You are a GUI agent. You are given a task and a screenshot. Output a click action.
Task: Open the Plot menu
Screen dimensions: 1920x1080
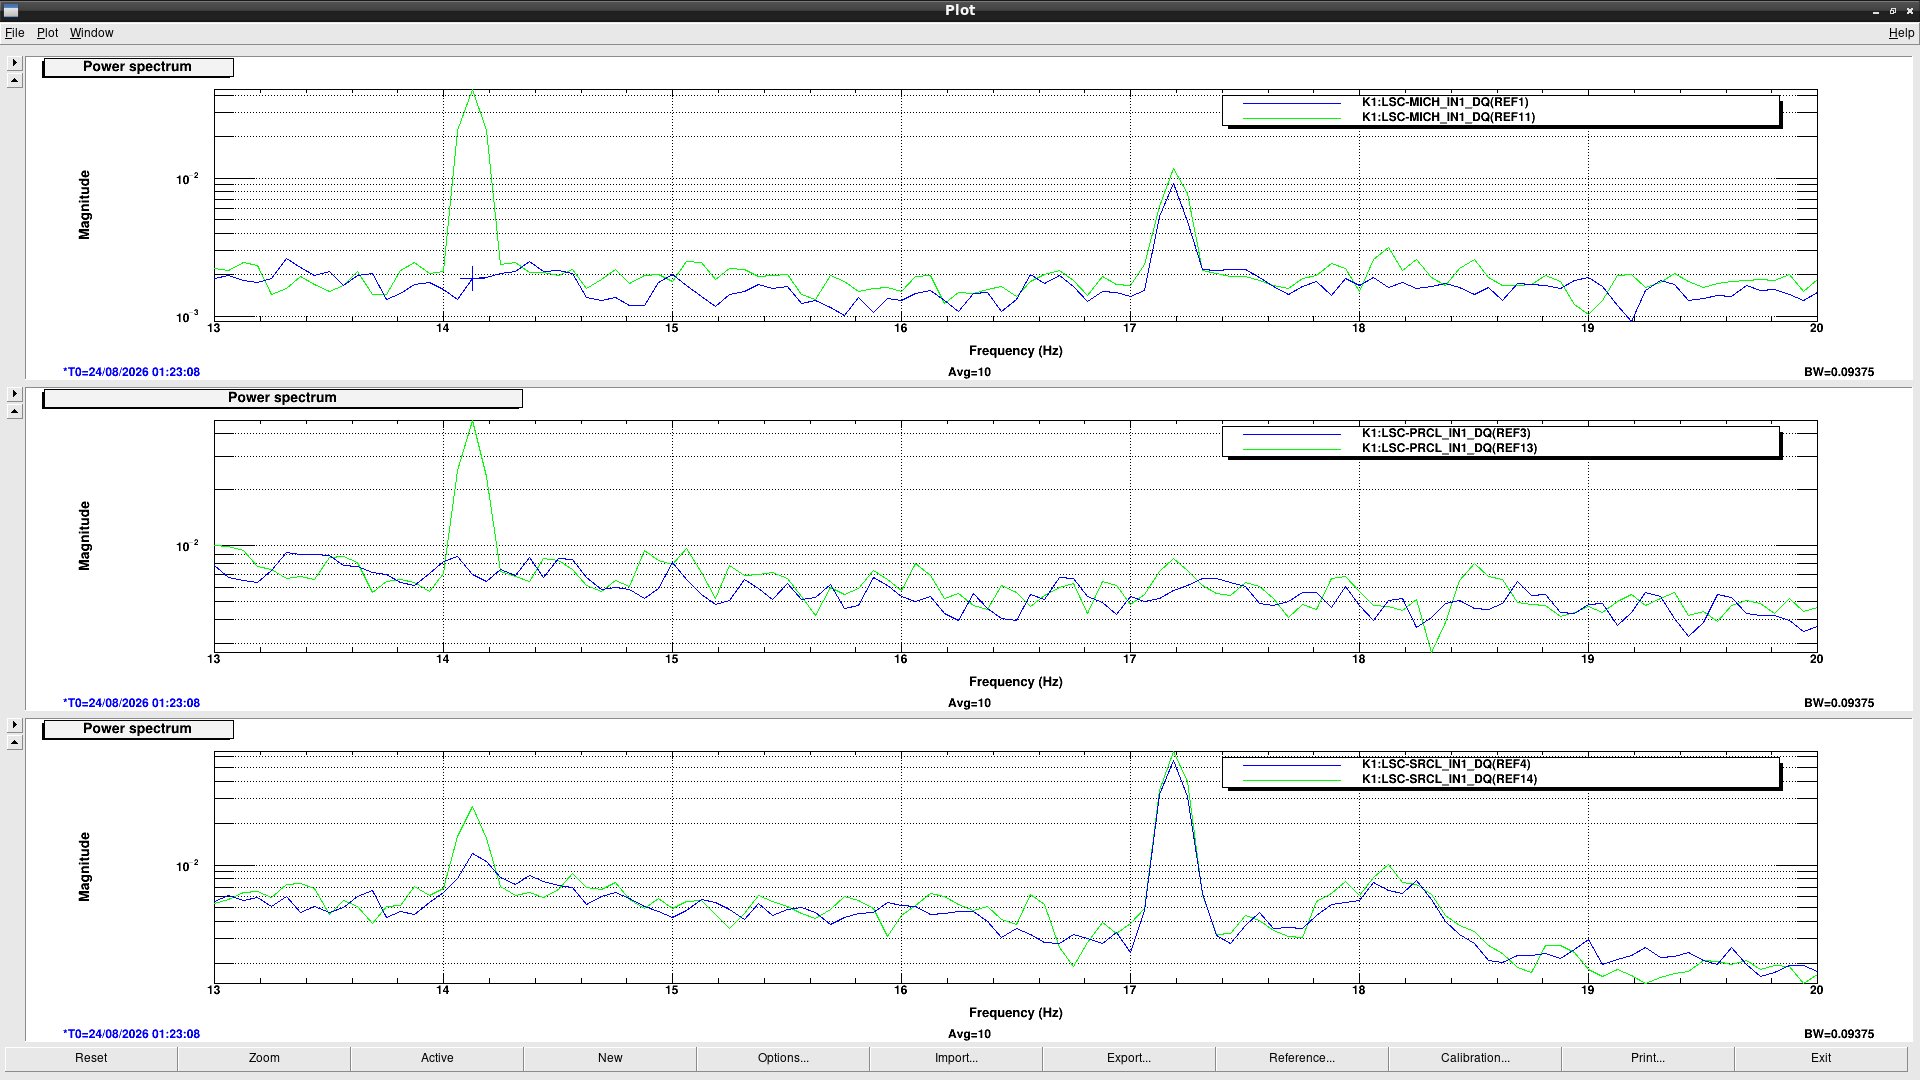coord(47,33)
